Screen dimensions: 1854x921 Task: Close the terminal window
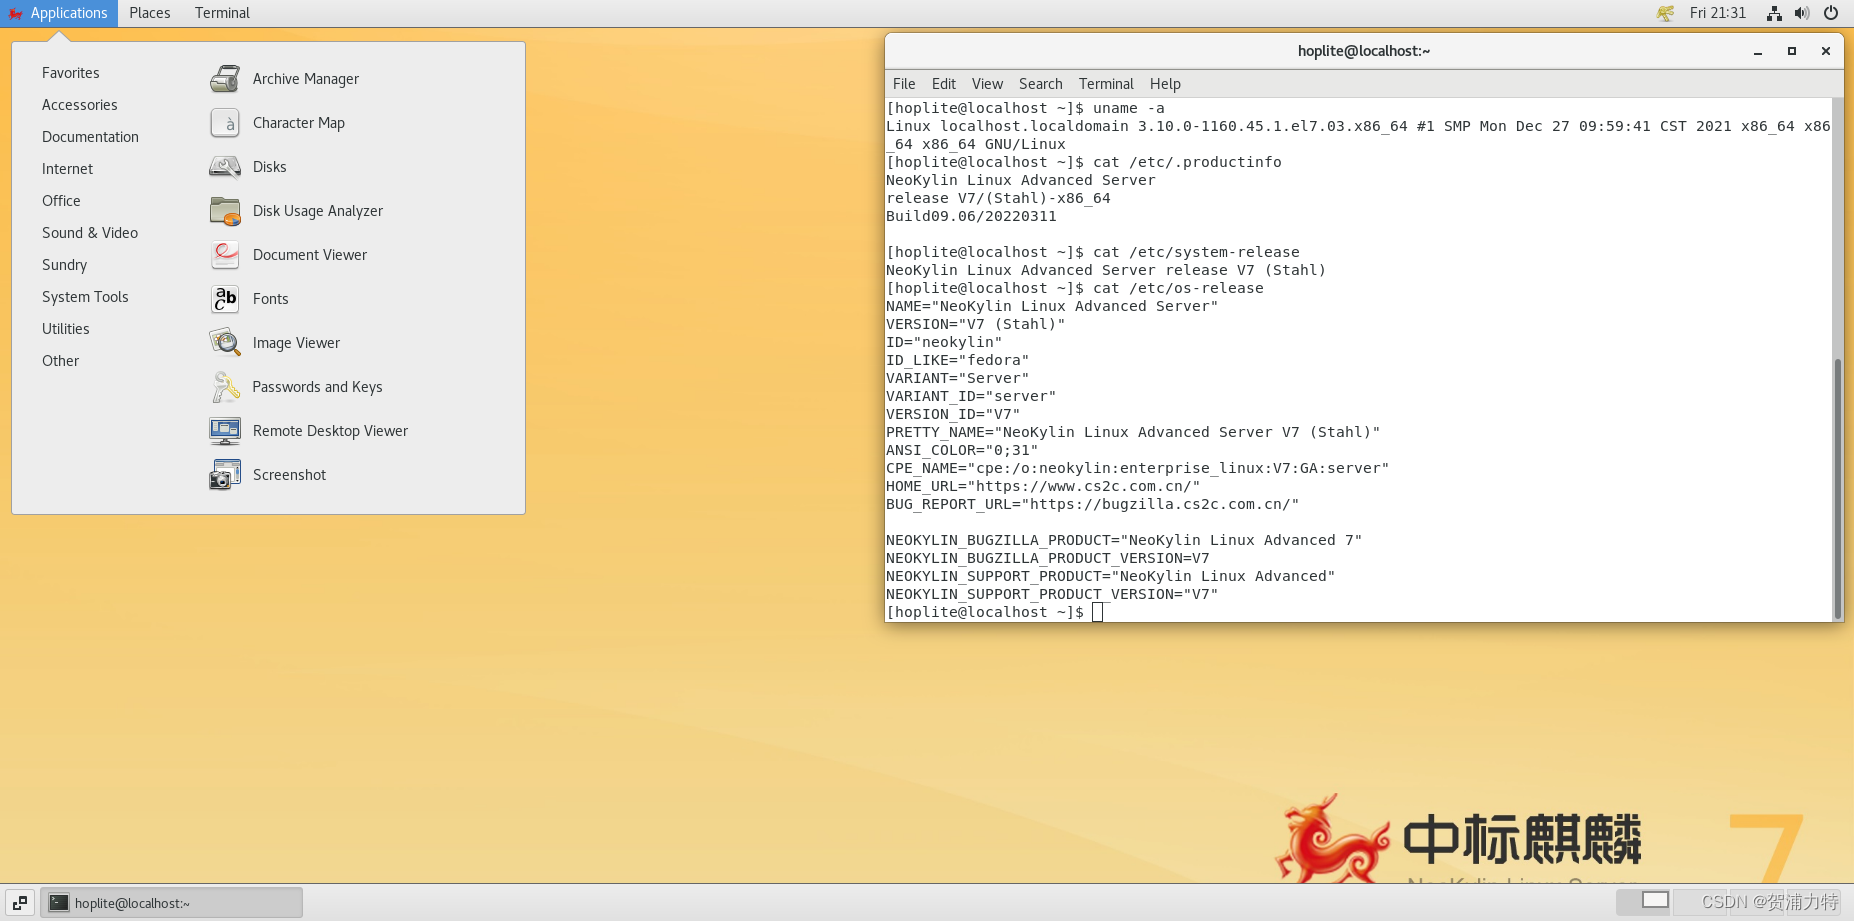(x=1826, y=51)
